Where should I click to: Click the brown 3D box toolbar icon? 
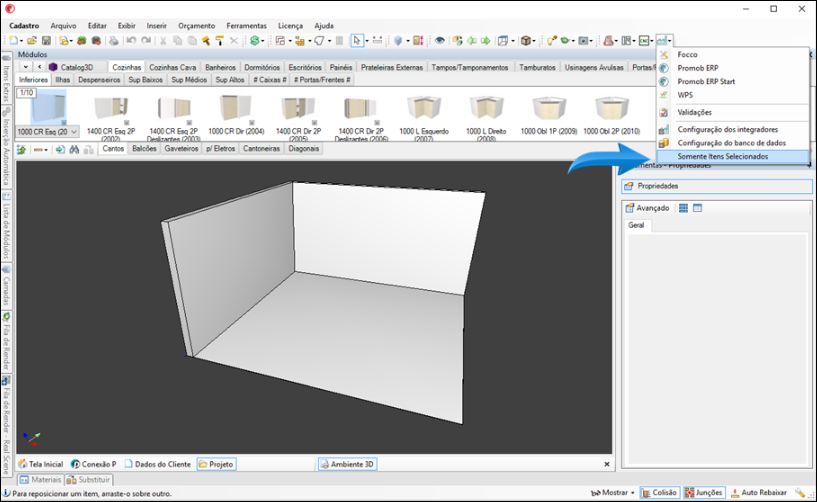pos(526,40)
